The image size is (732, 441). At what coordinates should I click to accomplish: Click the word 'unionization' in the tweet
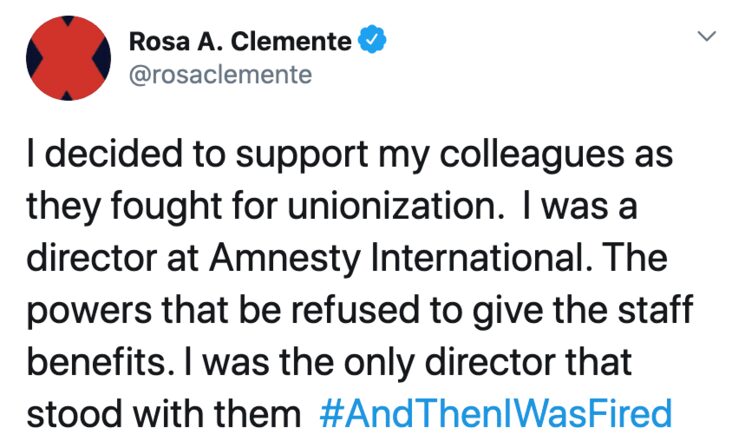tap(393, 206)
